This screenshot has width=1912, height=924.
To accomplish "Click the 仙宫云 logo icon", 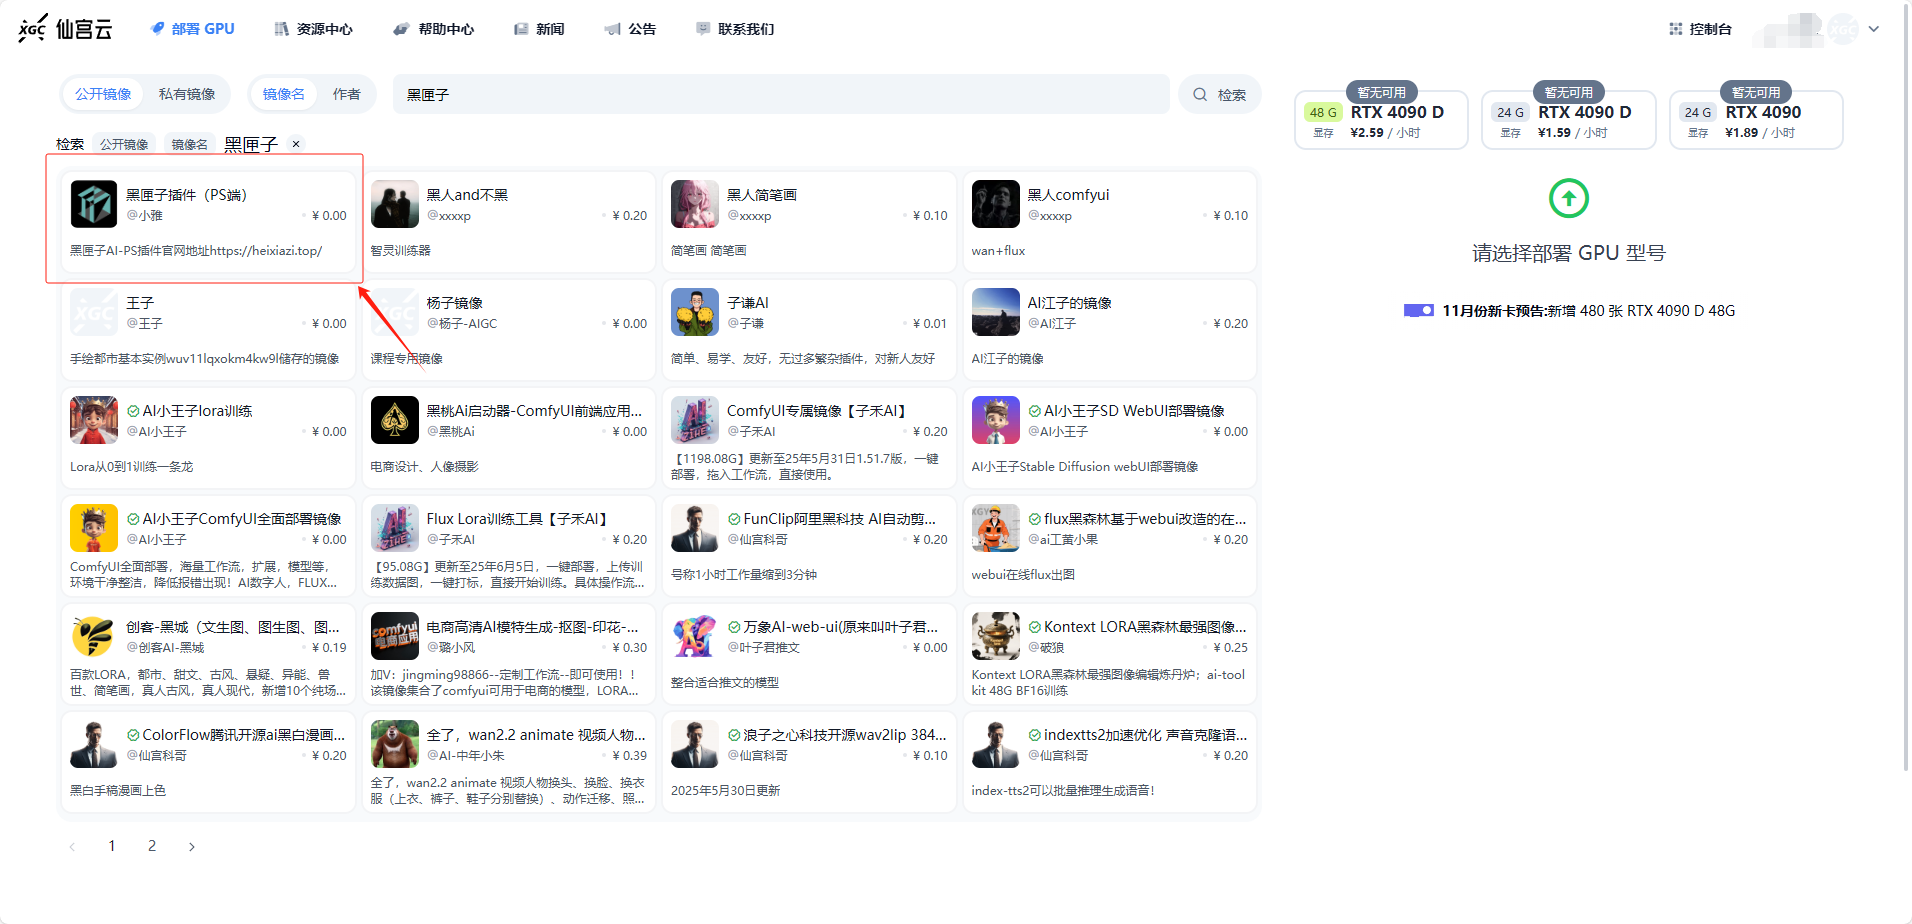I will (33, 29).
